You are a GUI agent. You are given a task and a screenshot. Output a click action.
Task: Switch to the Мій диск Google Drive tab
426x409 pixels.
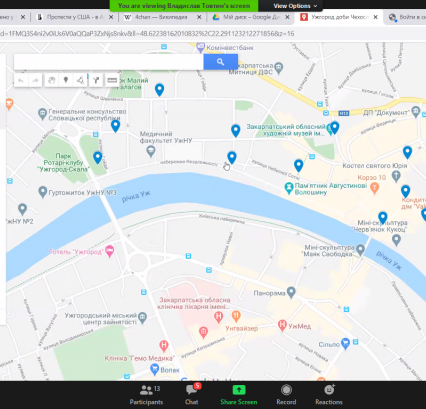point(251,17)
